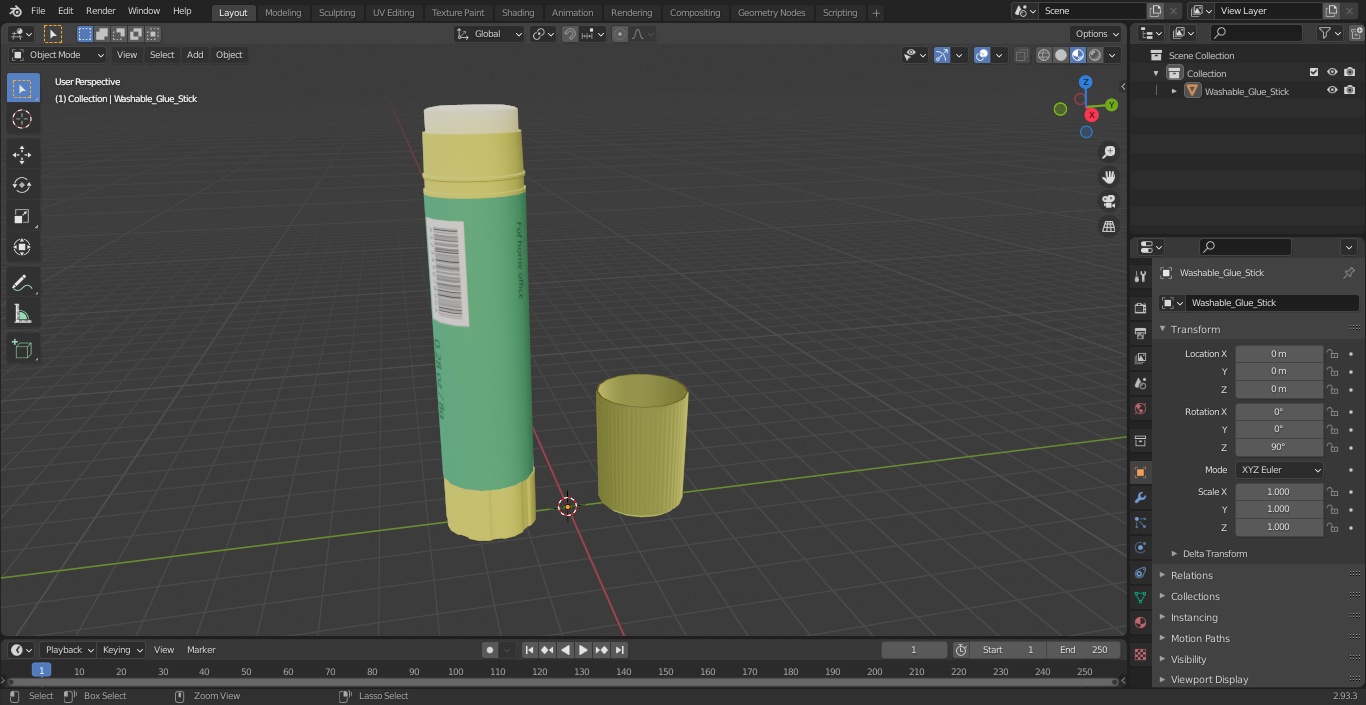Open the Add menu in viewport header
Viewport: 1366px width, 705px height.
pyautogui.click(x=195, y=55)
